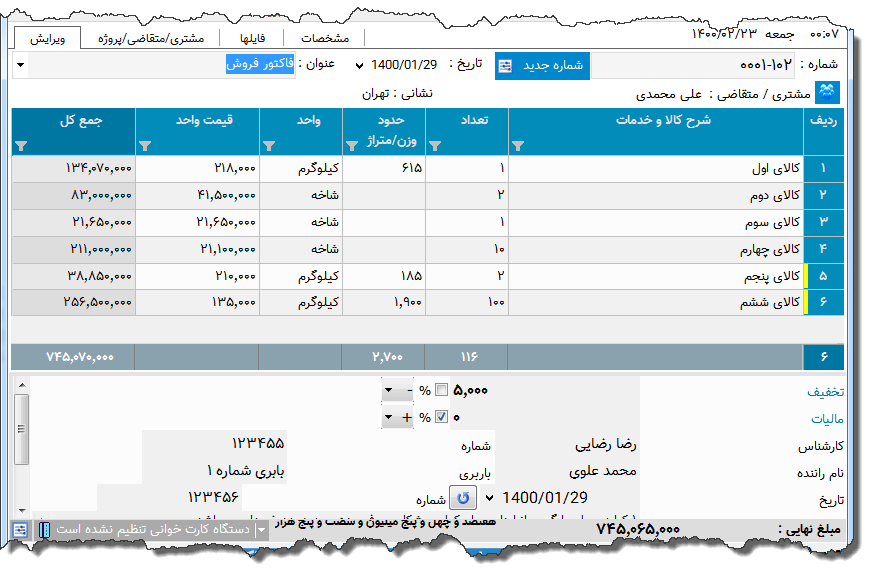The height and width of the screenshot is (579, 870).
Task: Open filter funnel on جمع کل column
Action: 21,146
